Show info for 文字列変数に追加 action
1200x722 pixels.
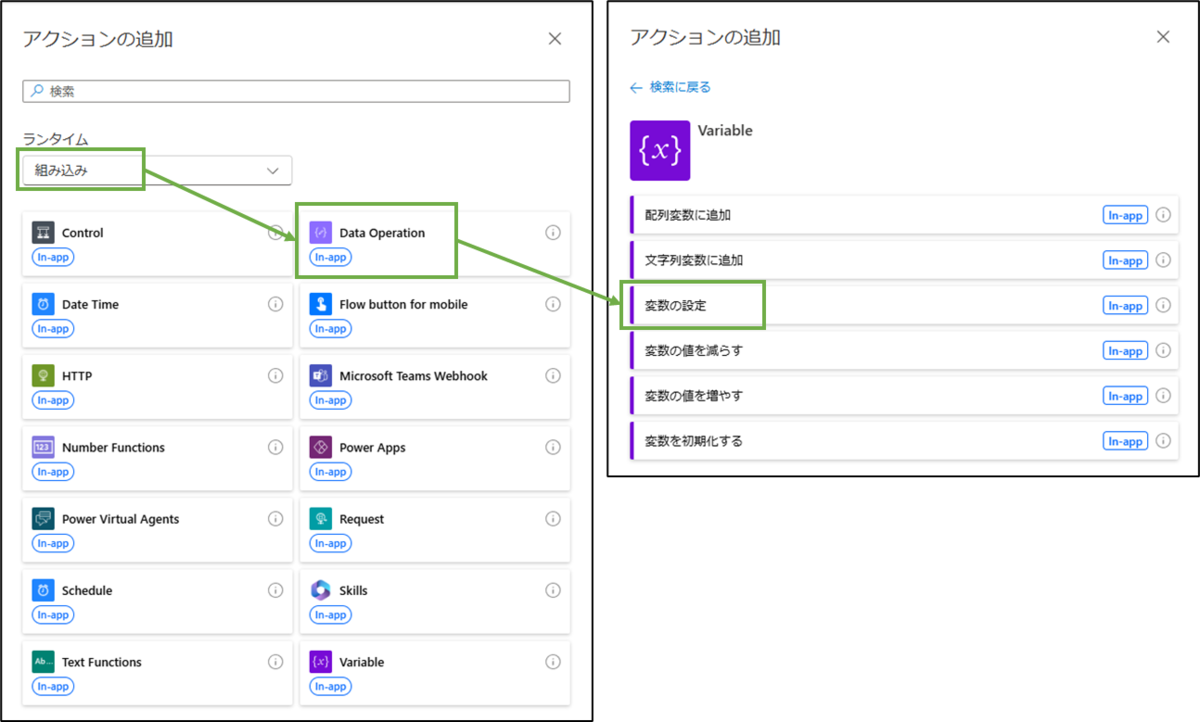click(1163, 260)
